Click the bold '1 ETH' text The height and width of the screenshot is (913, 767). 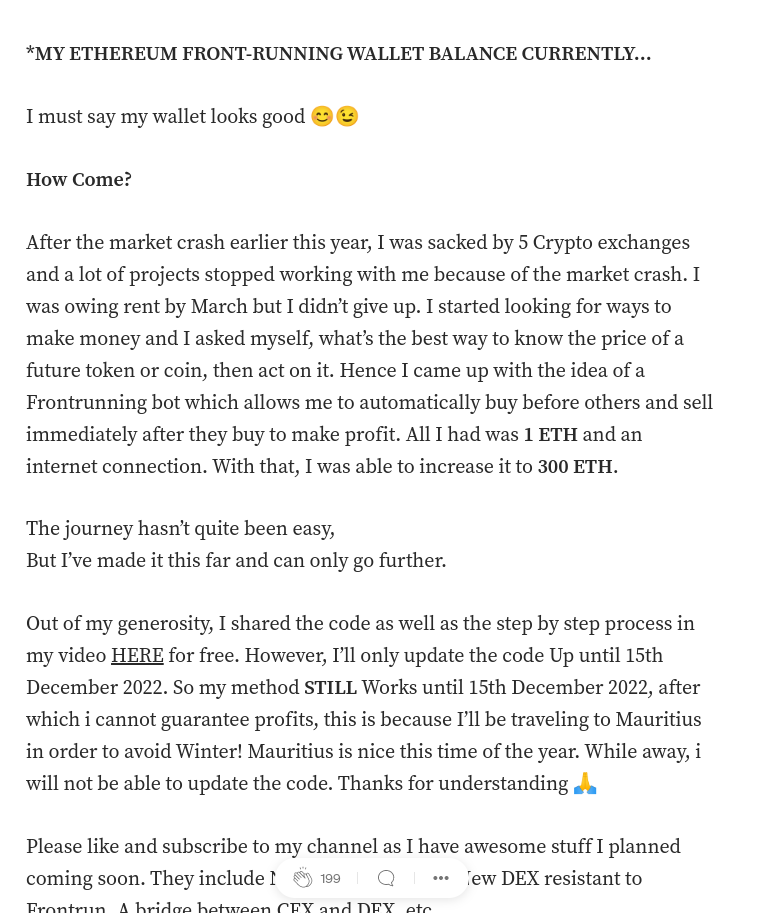pos(550,434)
